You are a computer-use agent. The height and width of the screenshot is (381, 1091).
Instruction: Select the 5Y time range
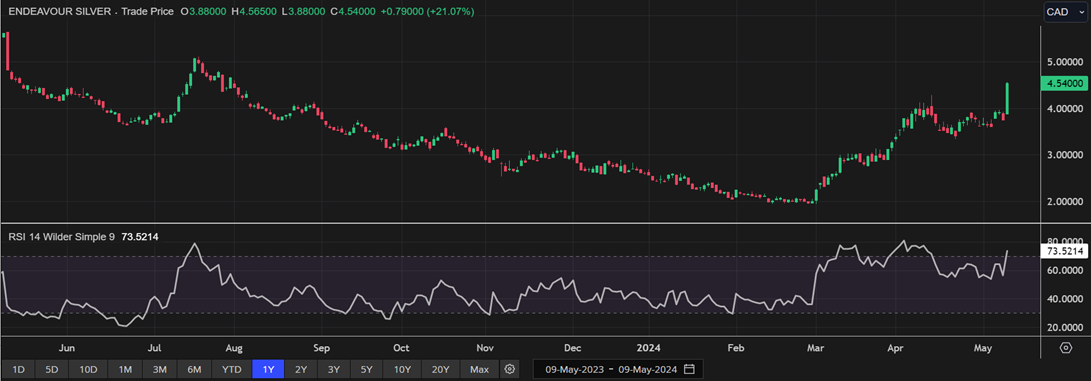[367, 369]
